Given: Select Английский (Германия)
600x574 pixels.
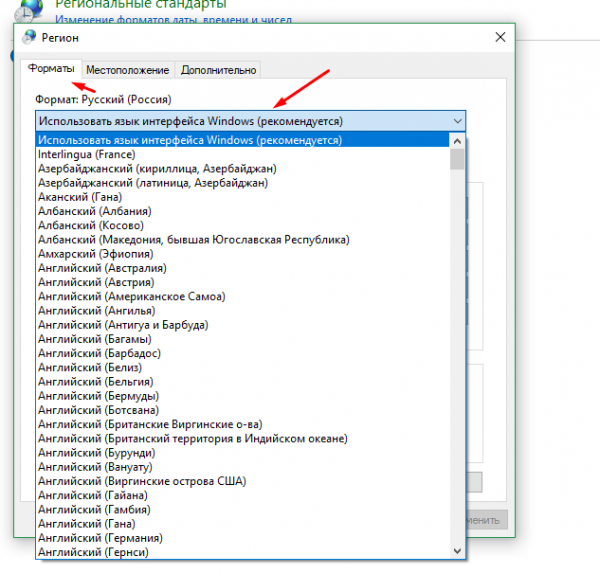Looking at the screenshot, I should pos(243,538).
